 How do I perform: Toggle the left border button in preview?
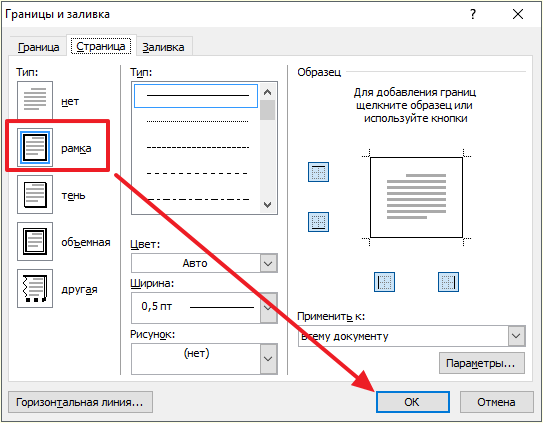point(384,282)
